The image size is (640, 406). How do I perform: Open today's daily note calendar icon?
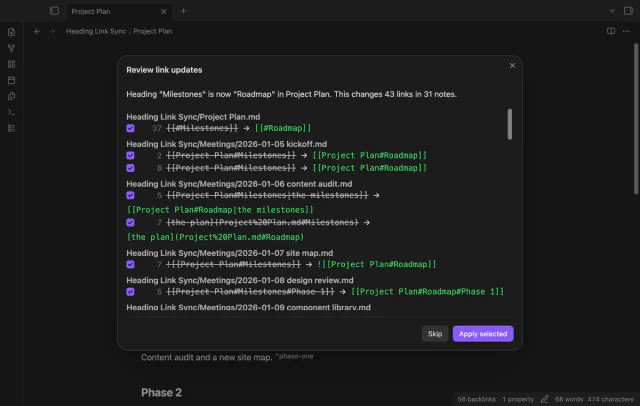coord(11,80)
